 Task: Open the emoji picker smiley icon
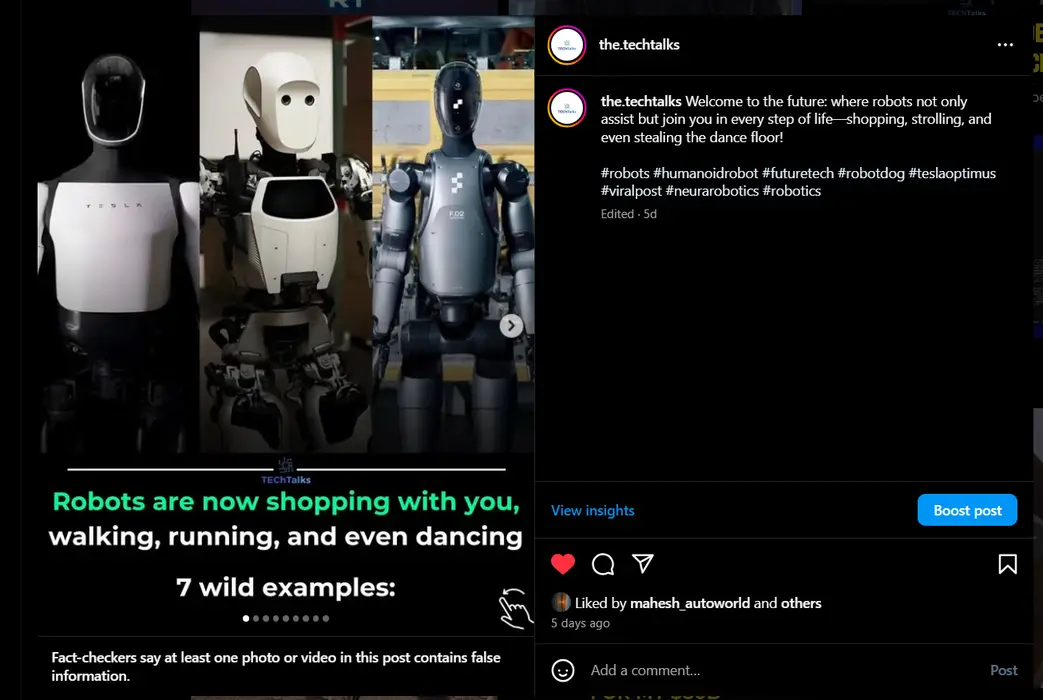click(563, 670)
